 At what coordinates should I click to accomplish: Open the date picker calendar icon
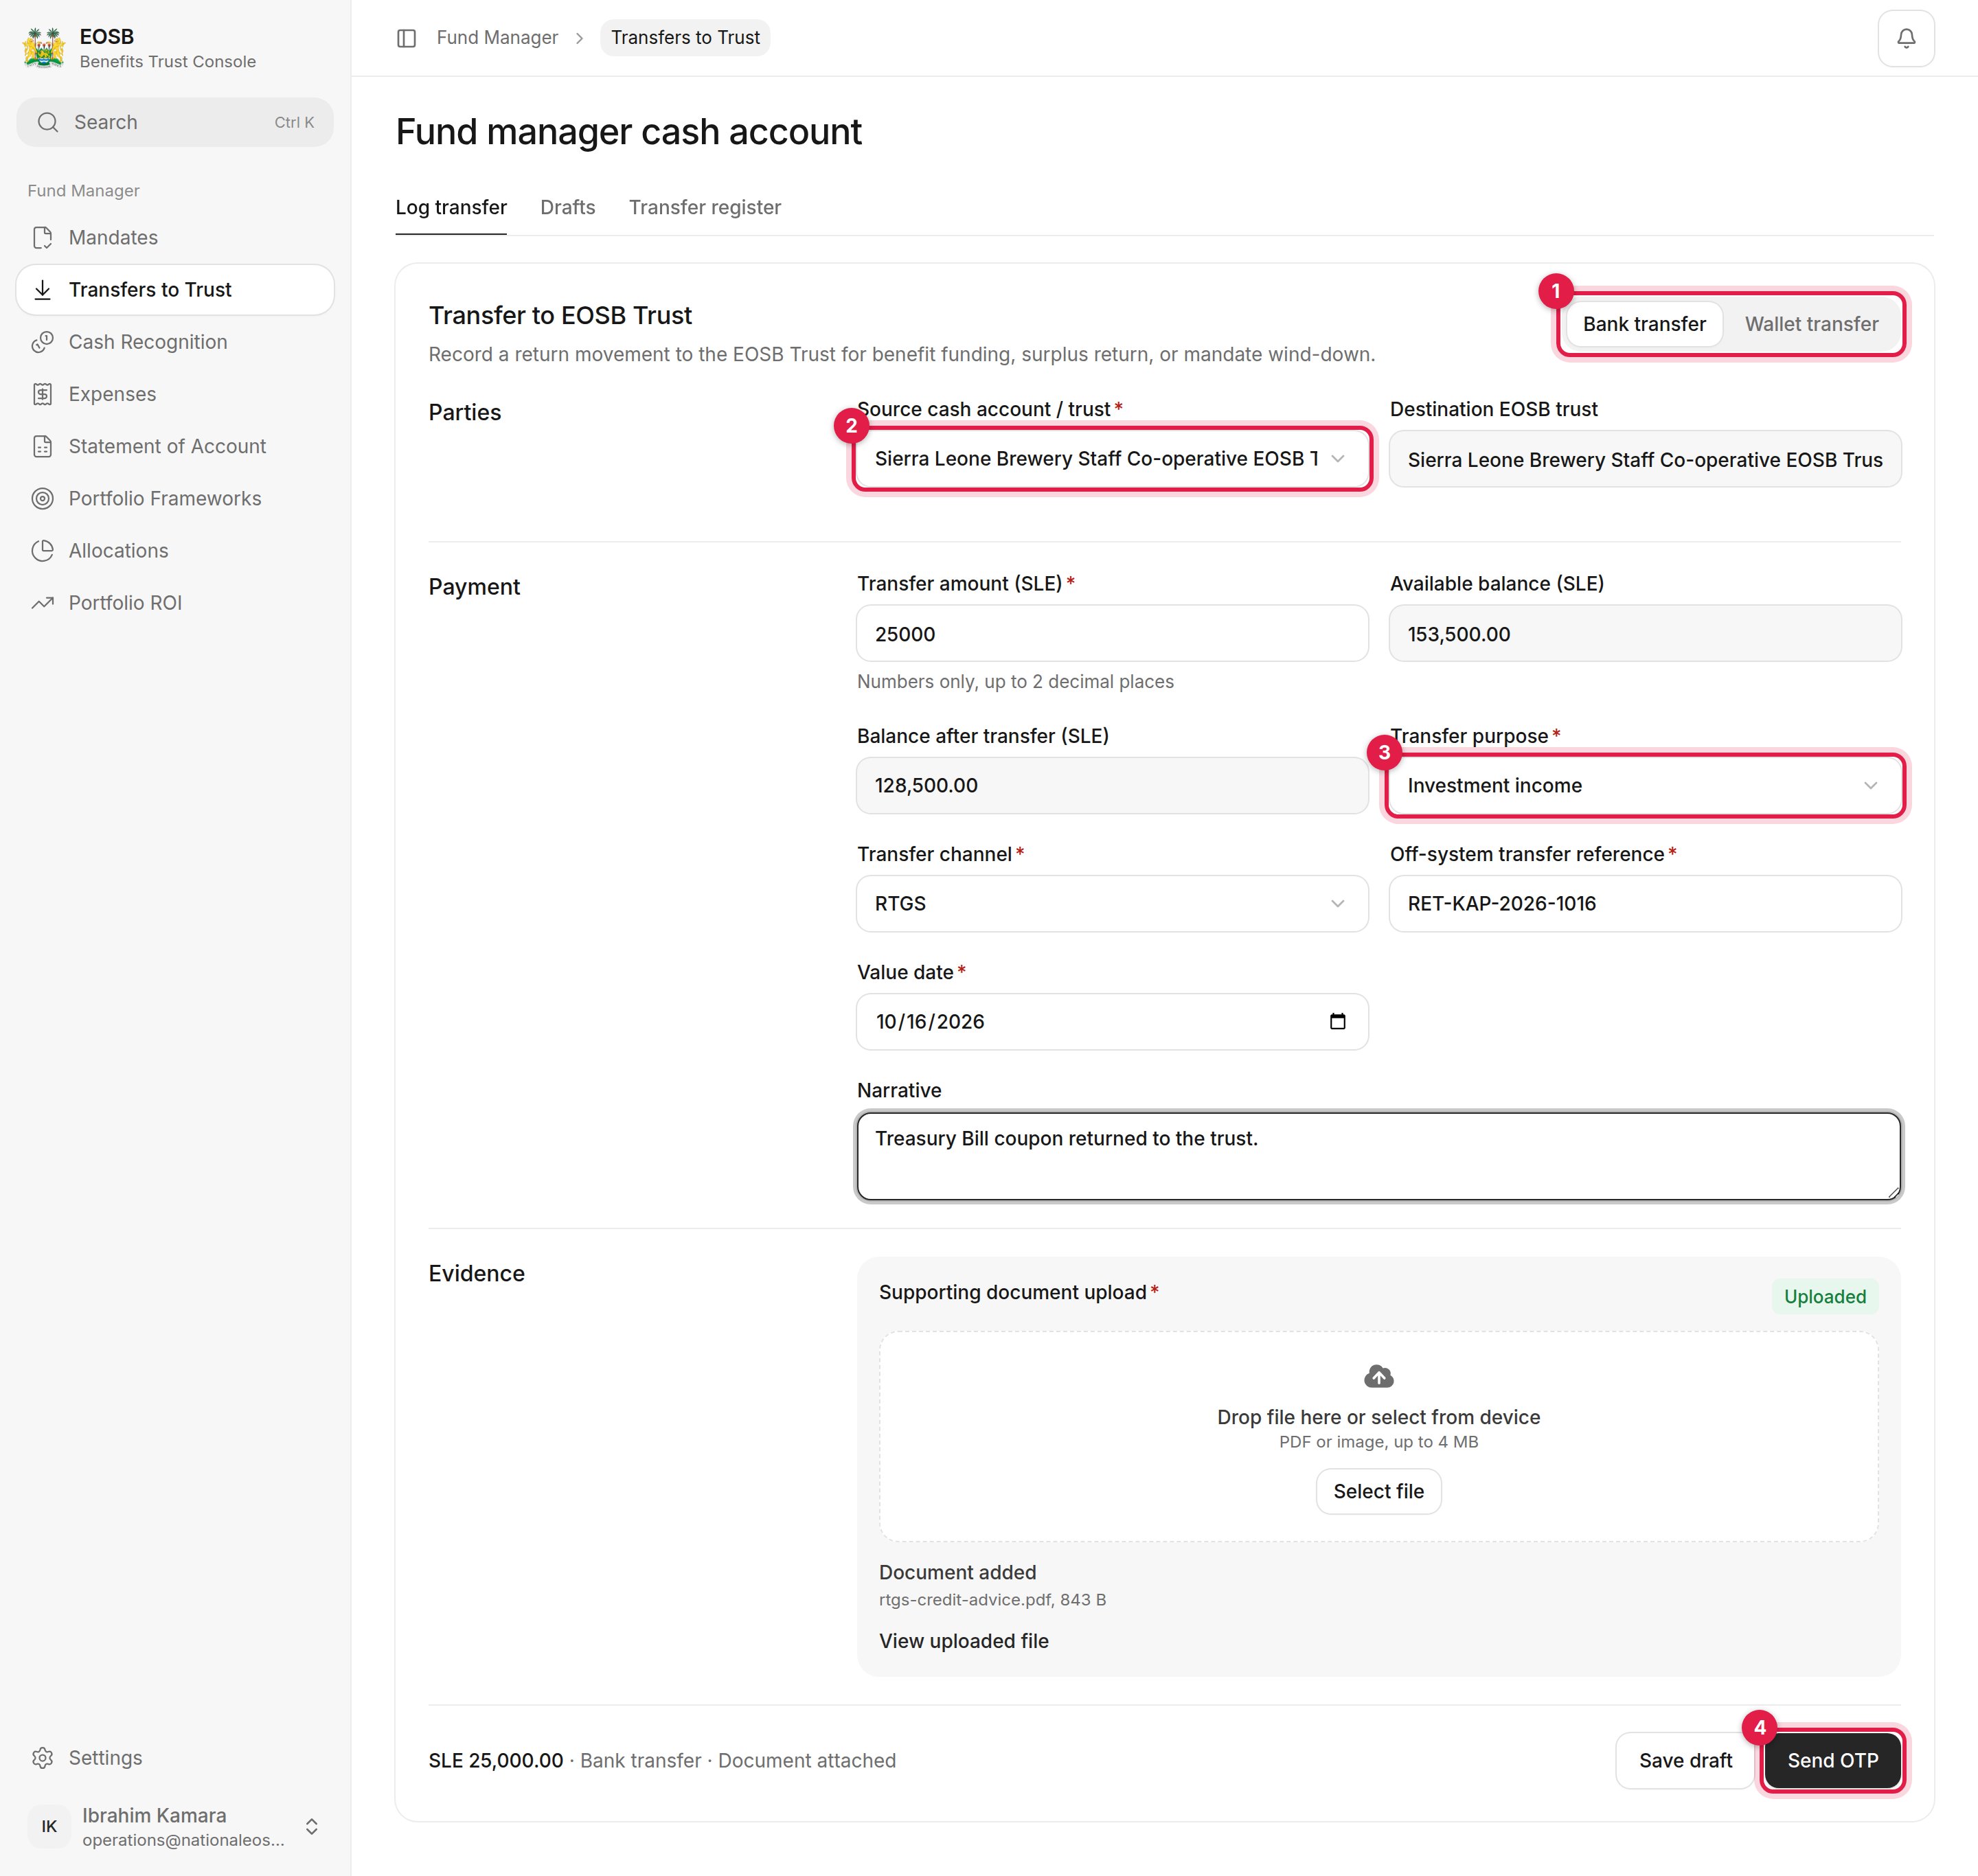(1337, 1021)
